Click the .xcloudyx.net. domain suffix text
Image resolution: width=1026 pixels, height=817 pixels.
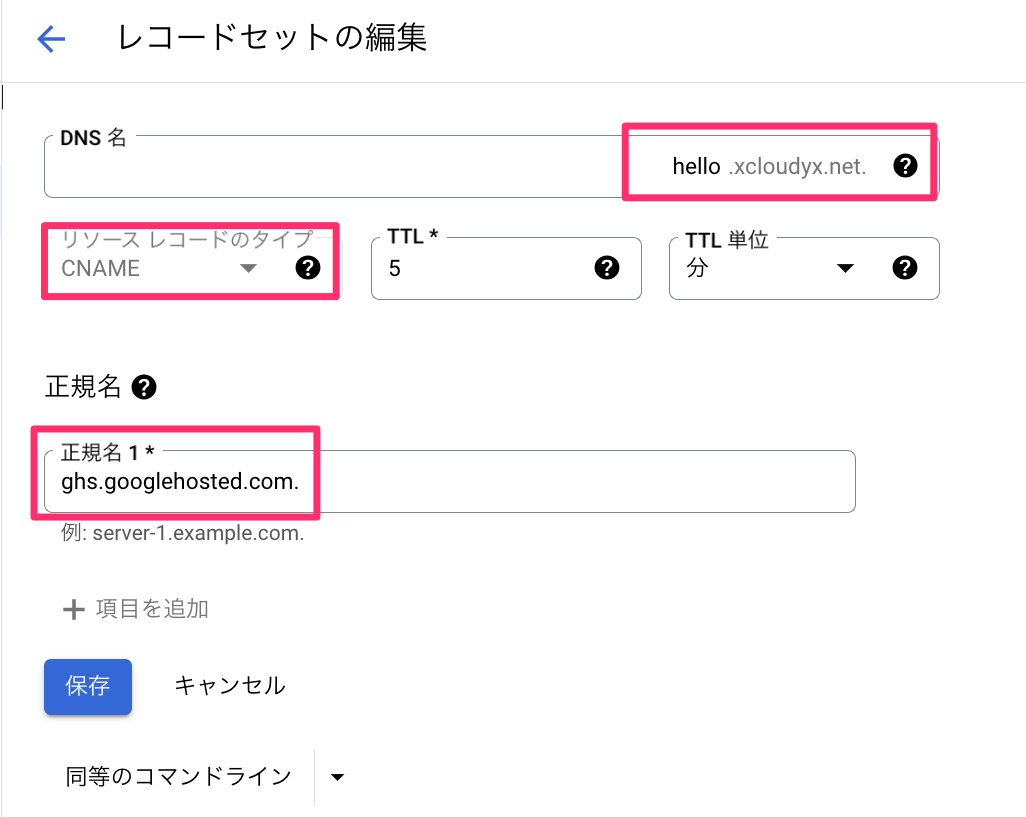pos(795,166)
